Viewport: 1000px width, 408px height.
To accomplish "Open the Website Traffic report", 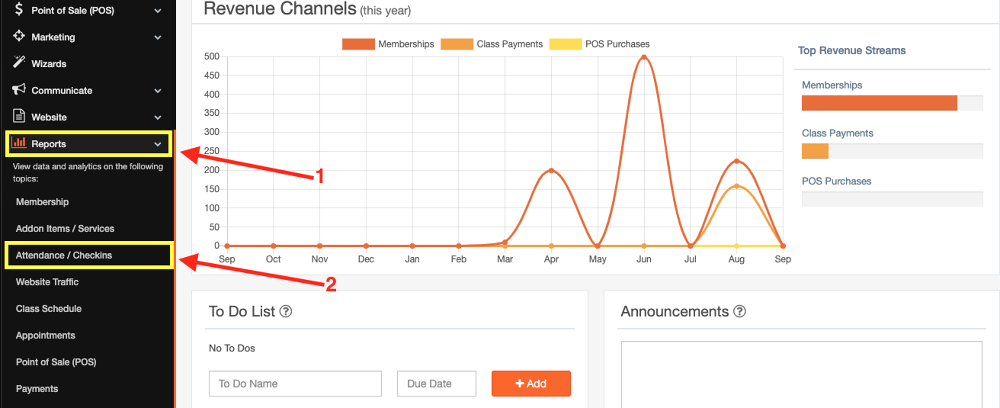I will [49, 282].
